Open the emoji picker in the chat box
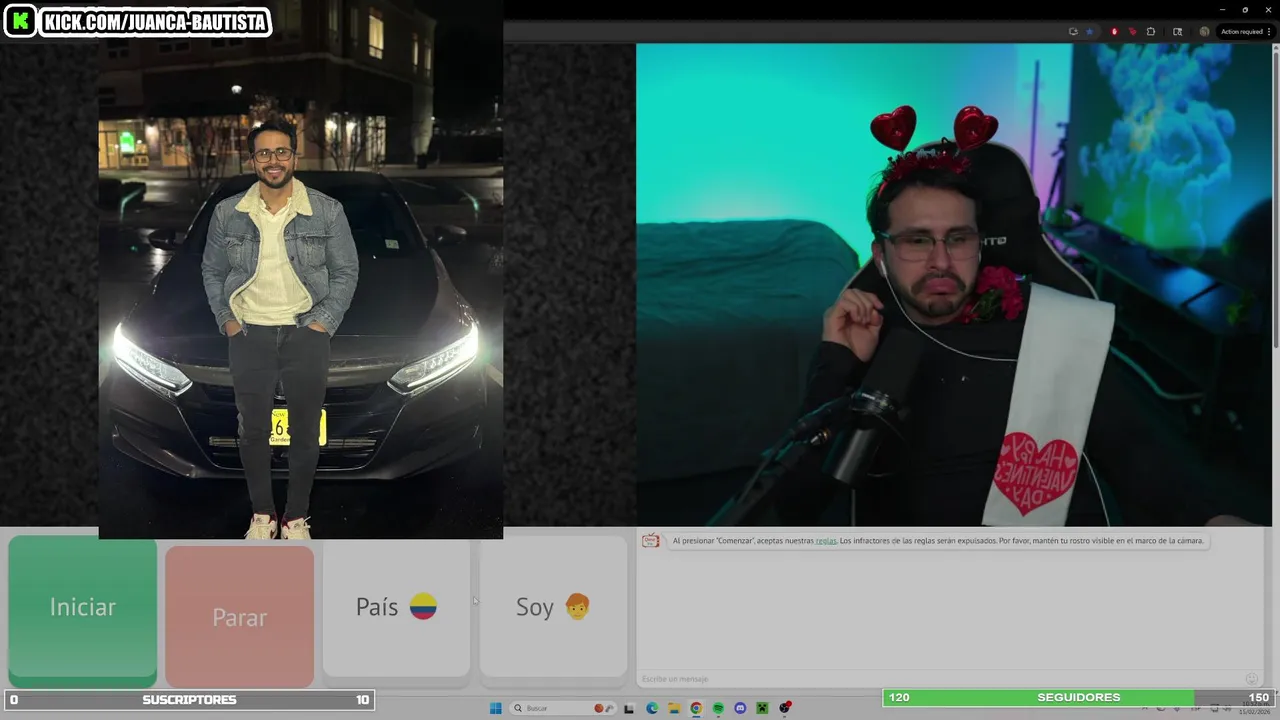Image resolution: width=1280 pixels, height=720 pixels. click(x=1251, y=679)
